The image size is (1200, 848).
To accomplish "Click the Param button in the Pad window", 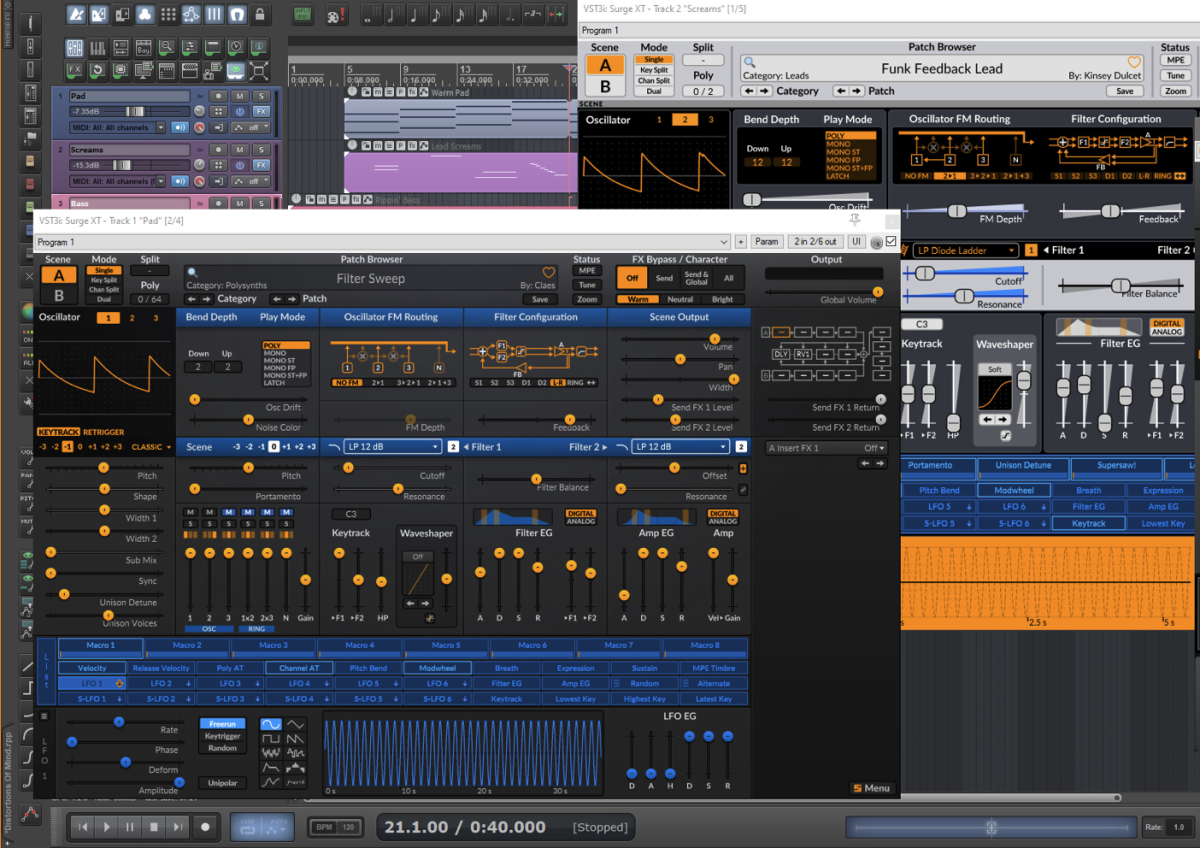I will tap(766, 241).
